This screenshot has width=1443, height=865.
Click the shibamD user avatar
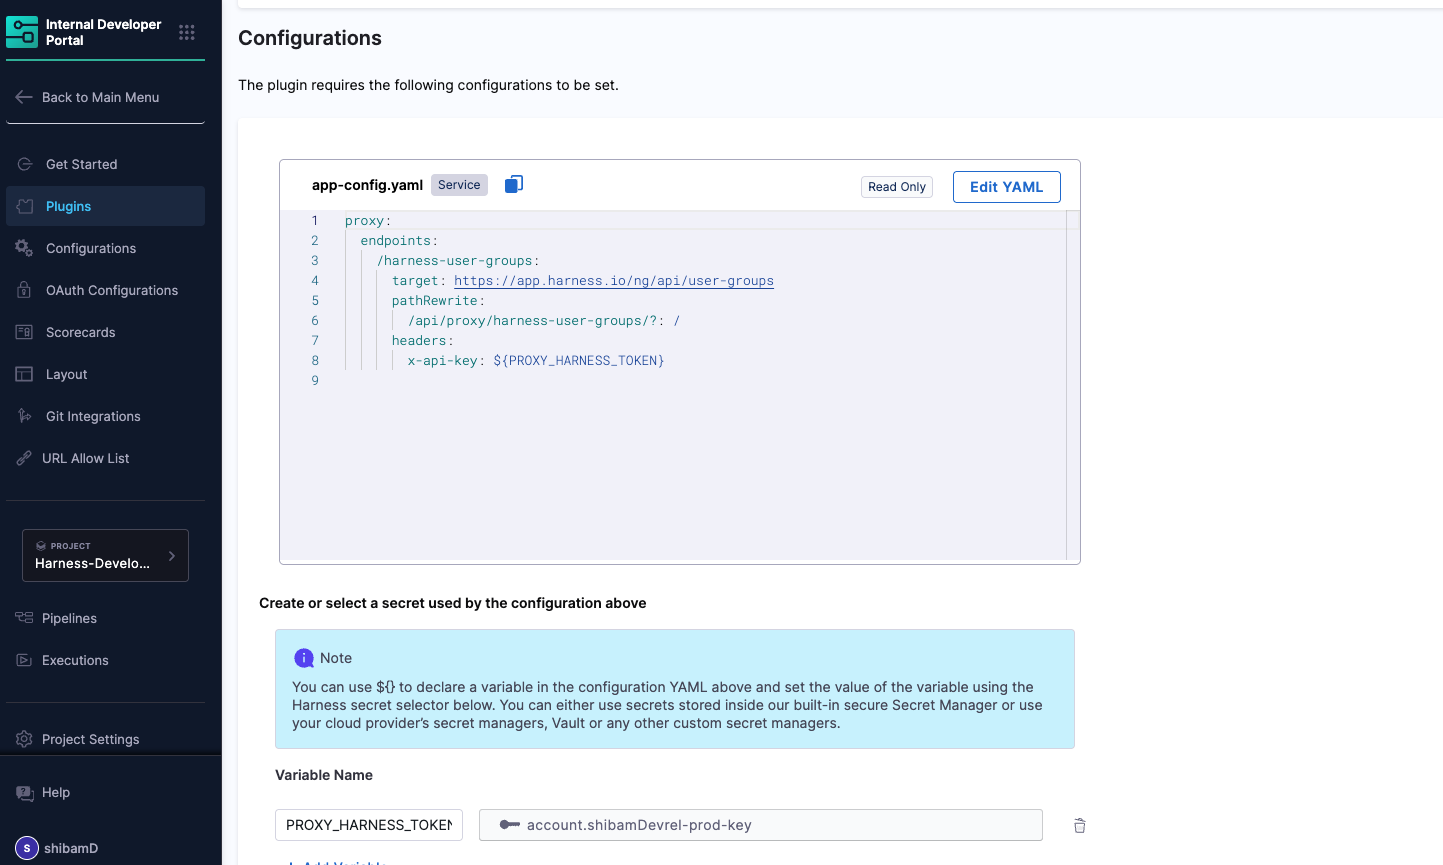(x=27, y=848)
